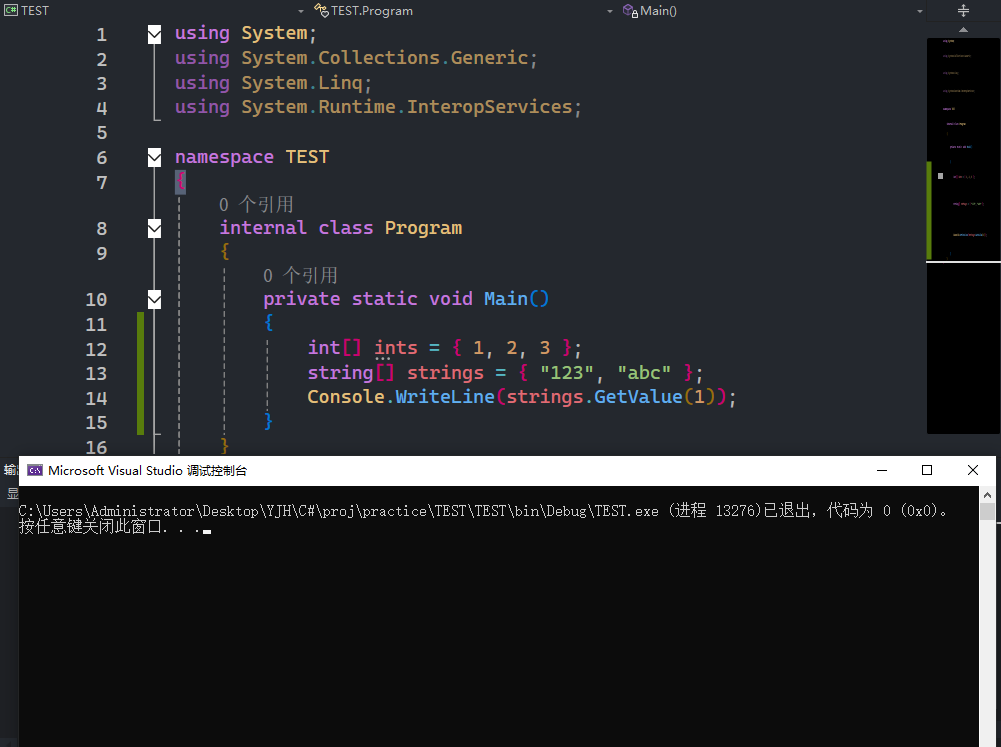Click the reference count above Main method
The width and height of the screenshot is (1001, 747).
click(x=300, y=275)
